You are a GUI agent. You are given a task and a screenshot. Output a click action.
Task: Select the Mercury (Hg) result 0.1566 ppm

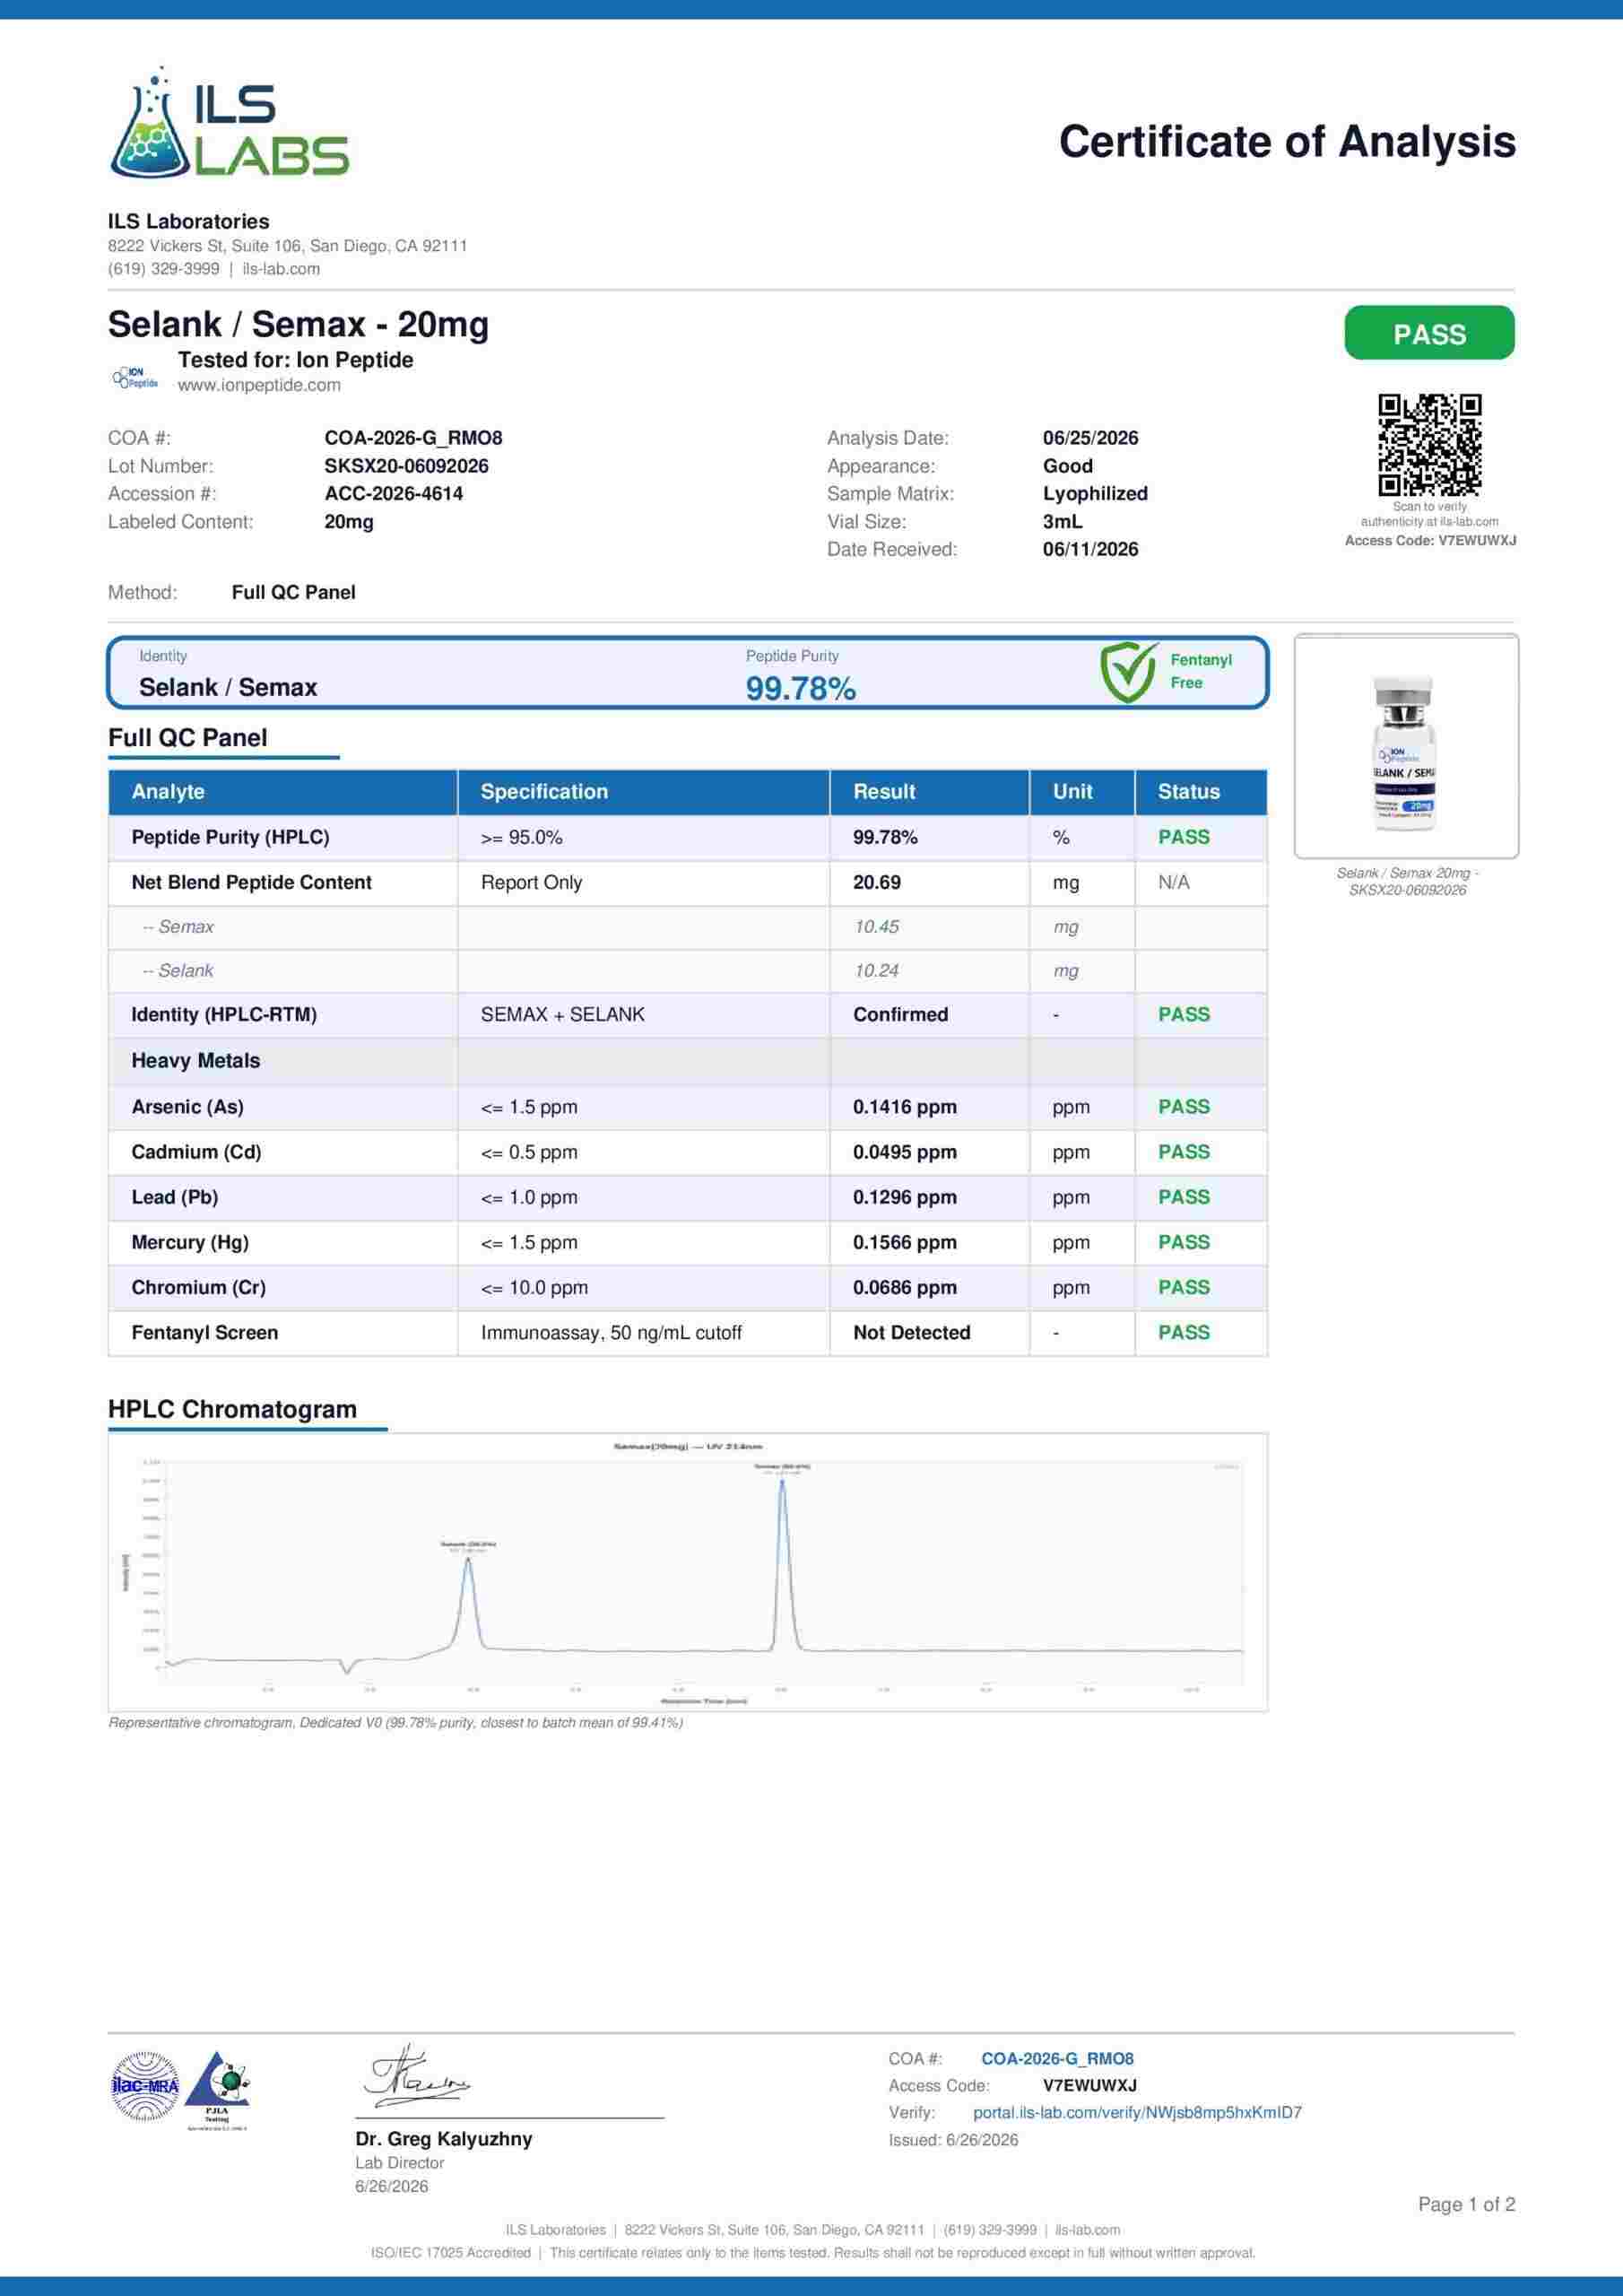point(904,1242)
